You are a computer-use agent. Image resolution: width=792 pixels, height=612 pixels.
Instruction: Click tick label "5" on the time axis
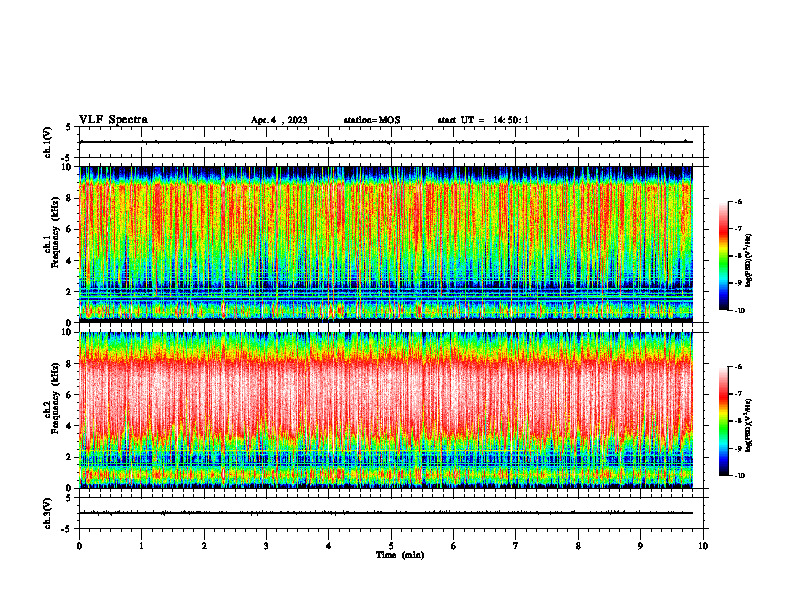pyautogui.click(x=391, y=546)
